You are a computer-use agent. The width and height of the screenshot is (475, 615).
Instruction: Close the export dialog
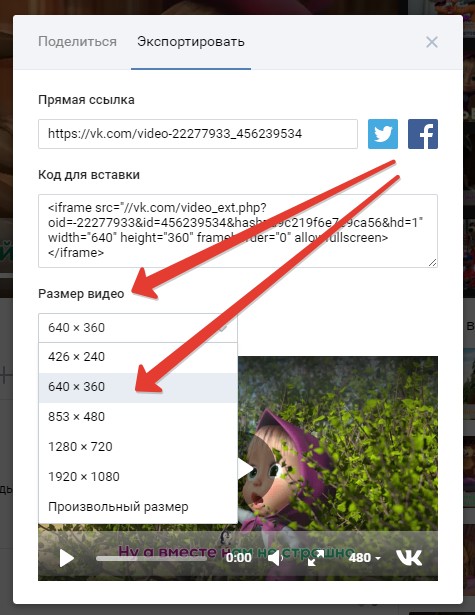click(432, 42)
